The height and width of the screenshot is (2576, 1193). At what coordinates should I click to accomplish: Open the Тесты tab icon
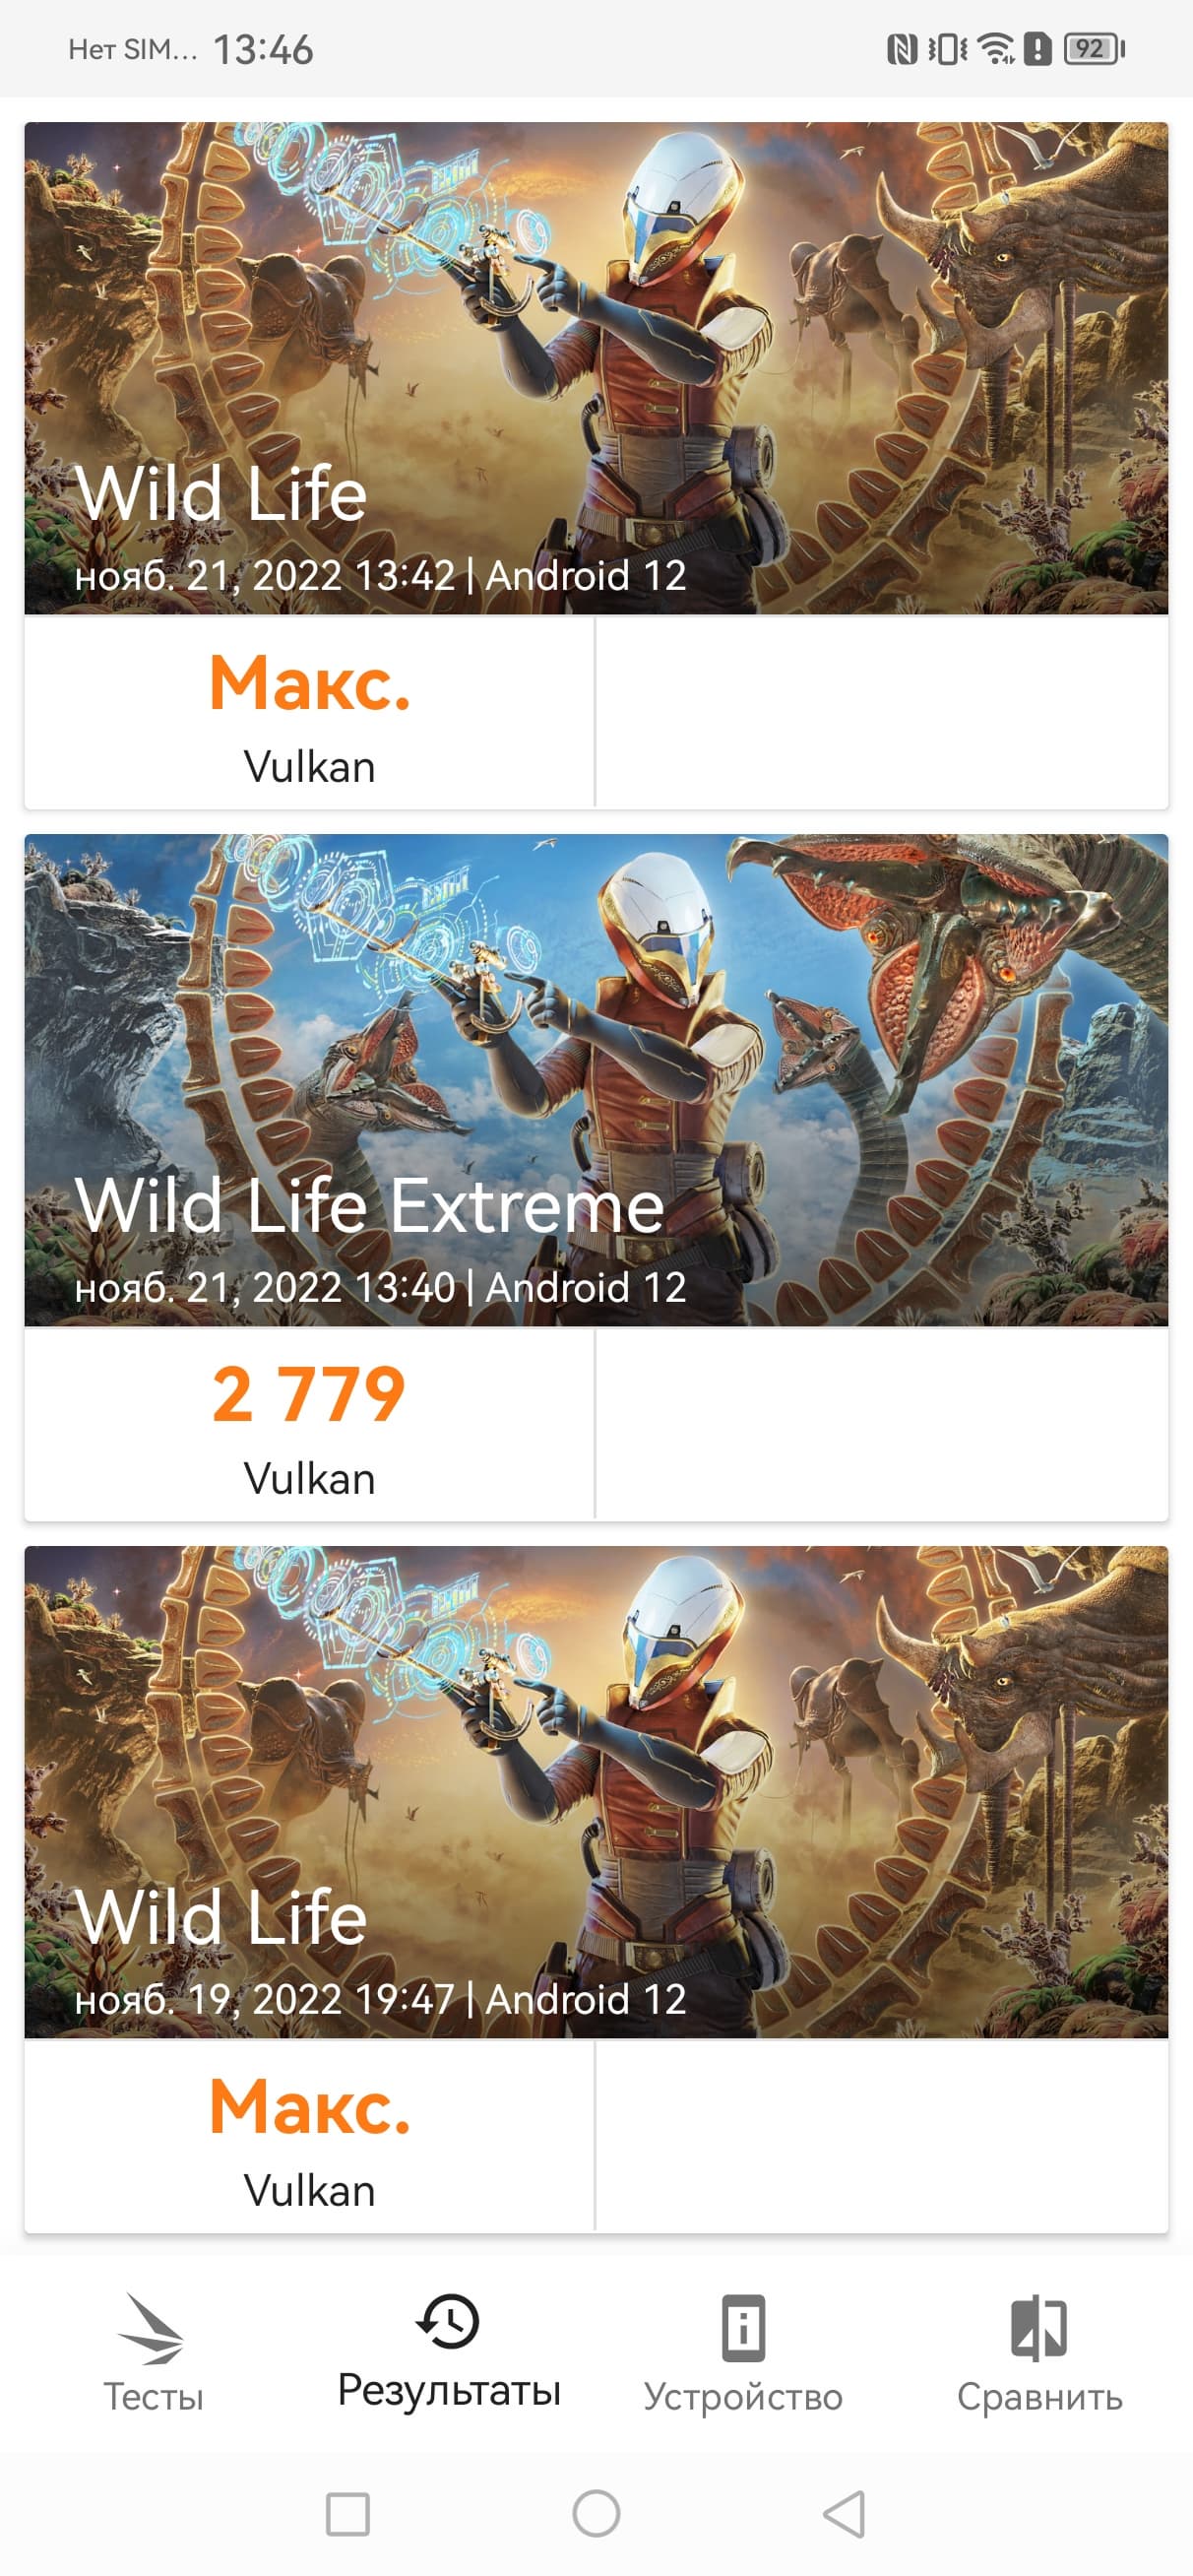(151, 2328)
